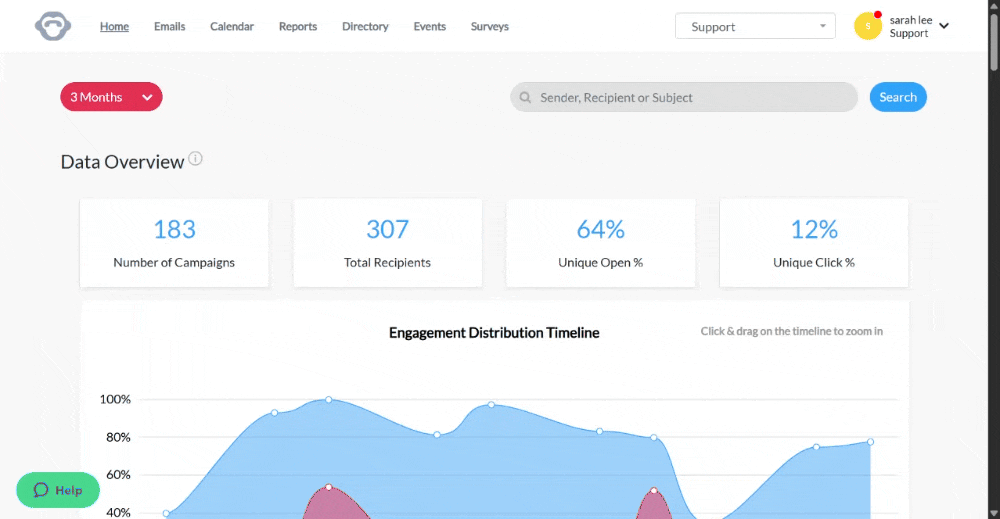Click the 60% axis label
The height and width of the screenshot is (519, 1000).
click(118, 475)
